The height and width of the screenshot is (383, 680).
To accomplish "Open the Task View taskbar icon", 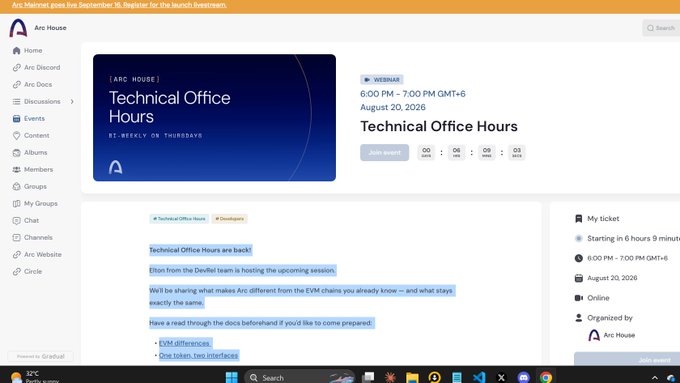I will click(368, 377).
